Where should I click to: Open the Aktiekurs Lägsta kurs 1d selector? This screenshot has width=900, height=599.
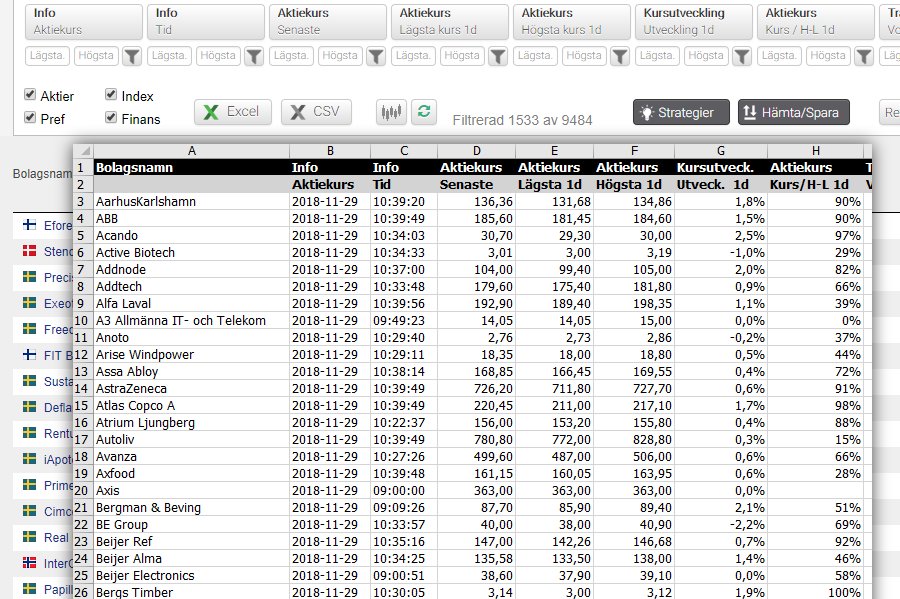(449, 22)
